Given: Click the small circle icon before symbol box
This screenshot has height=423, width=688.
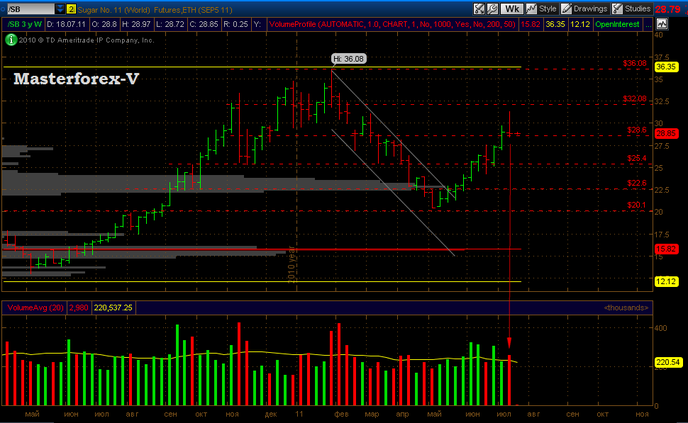Looking at the screenshot, I should [x=4, y=8].
